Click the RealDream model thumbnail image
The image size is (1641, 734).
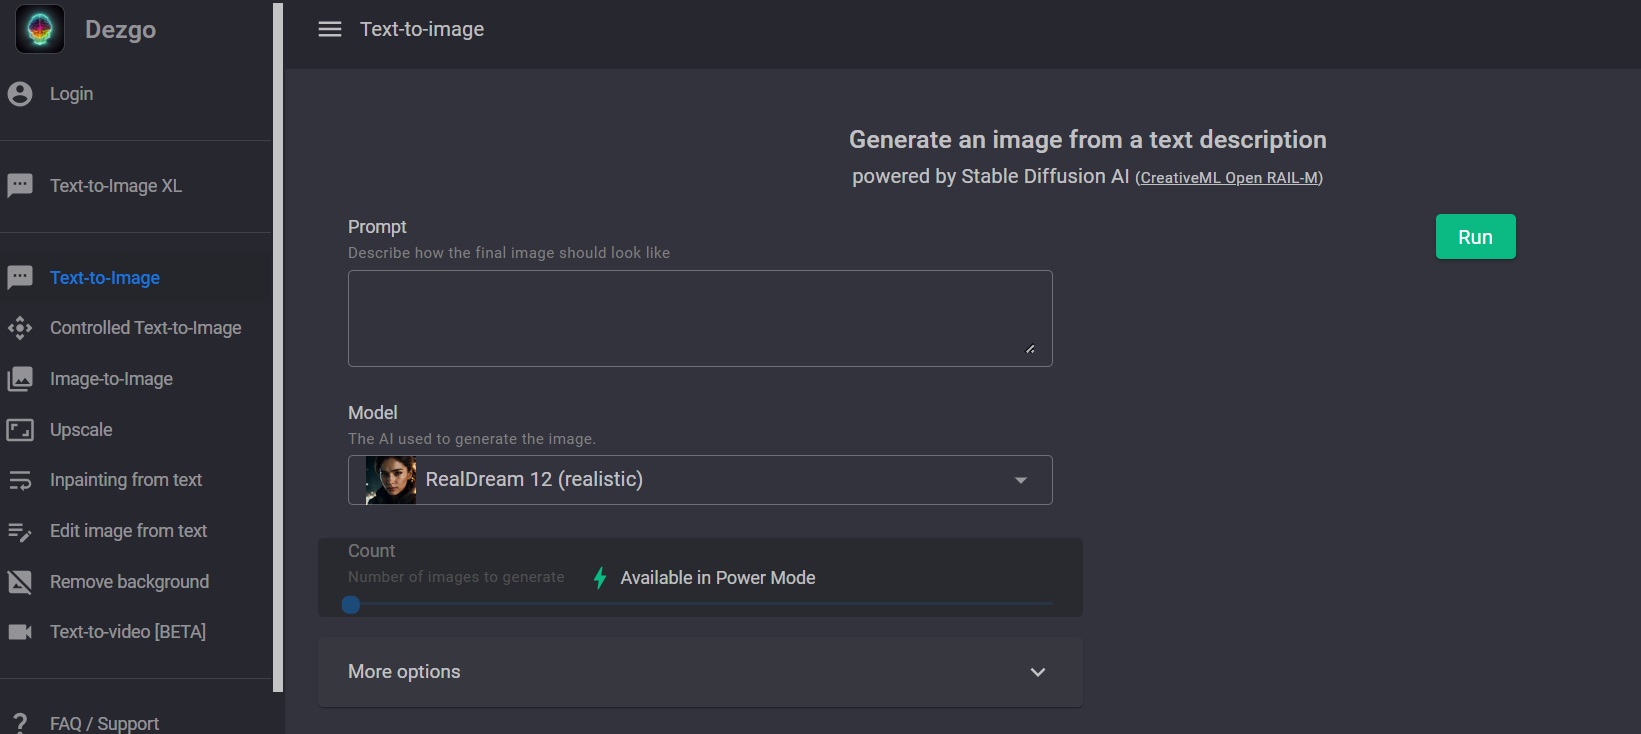[x=391, y=480]
